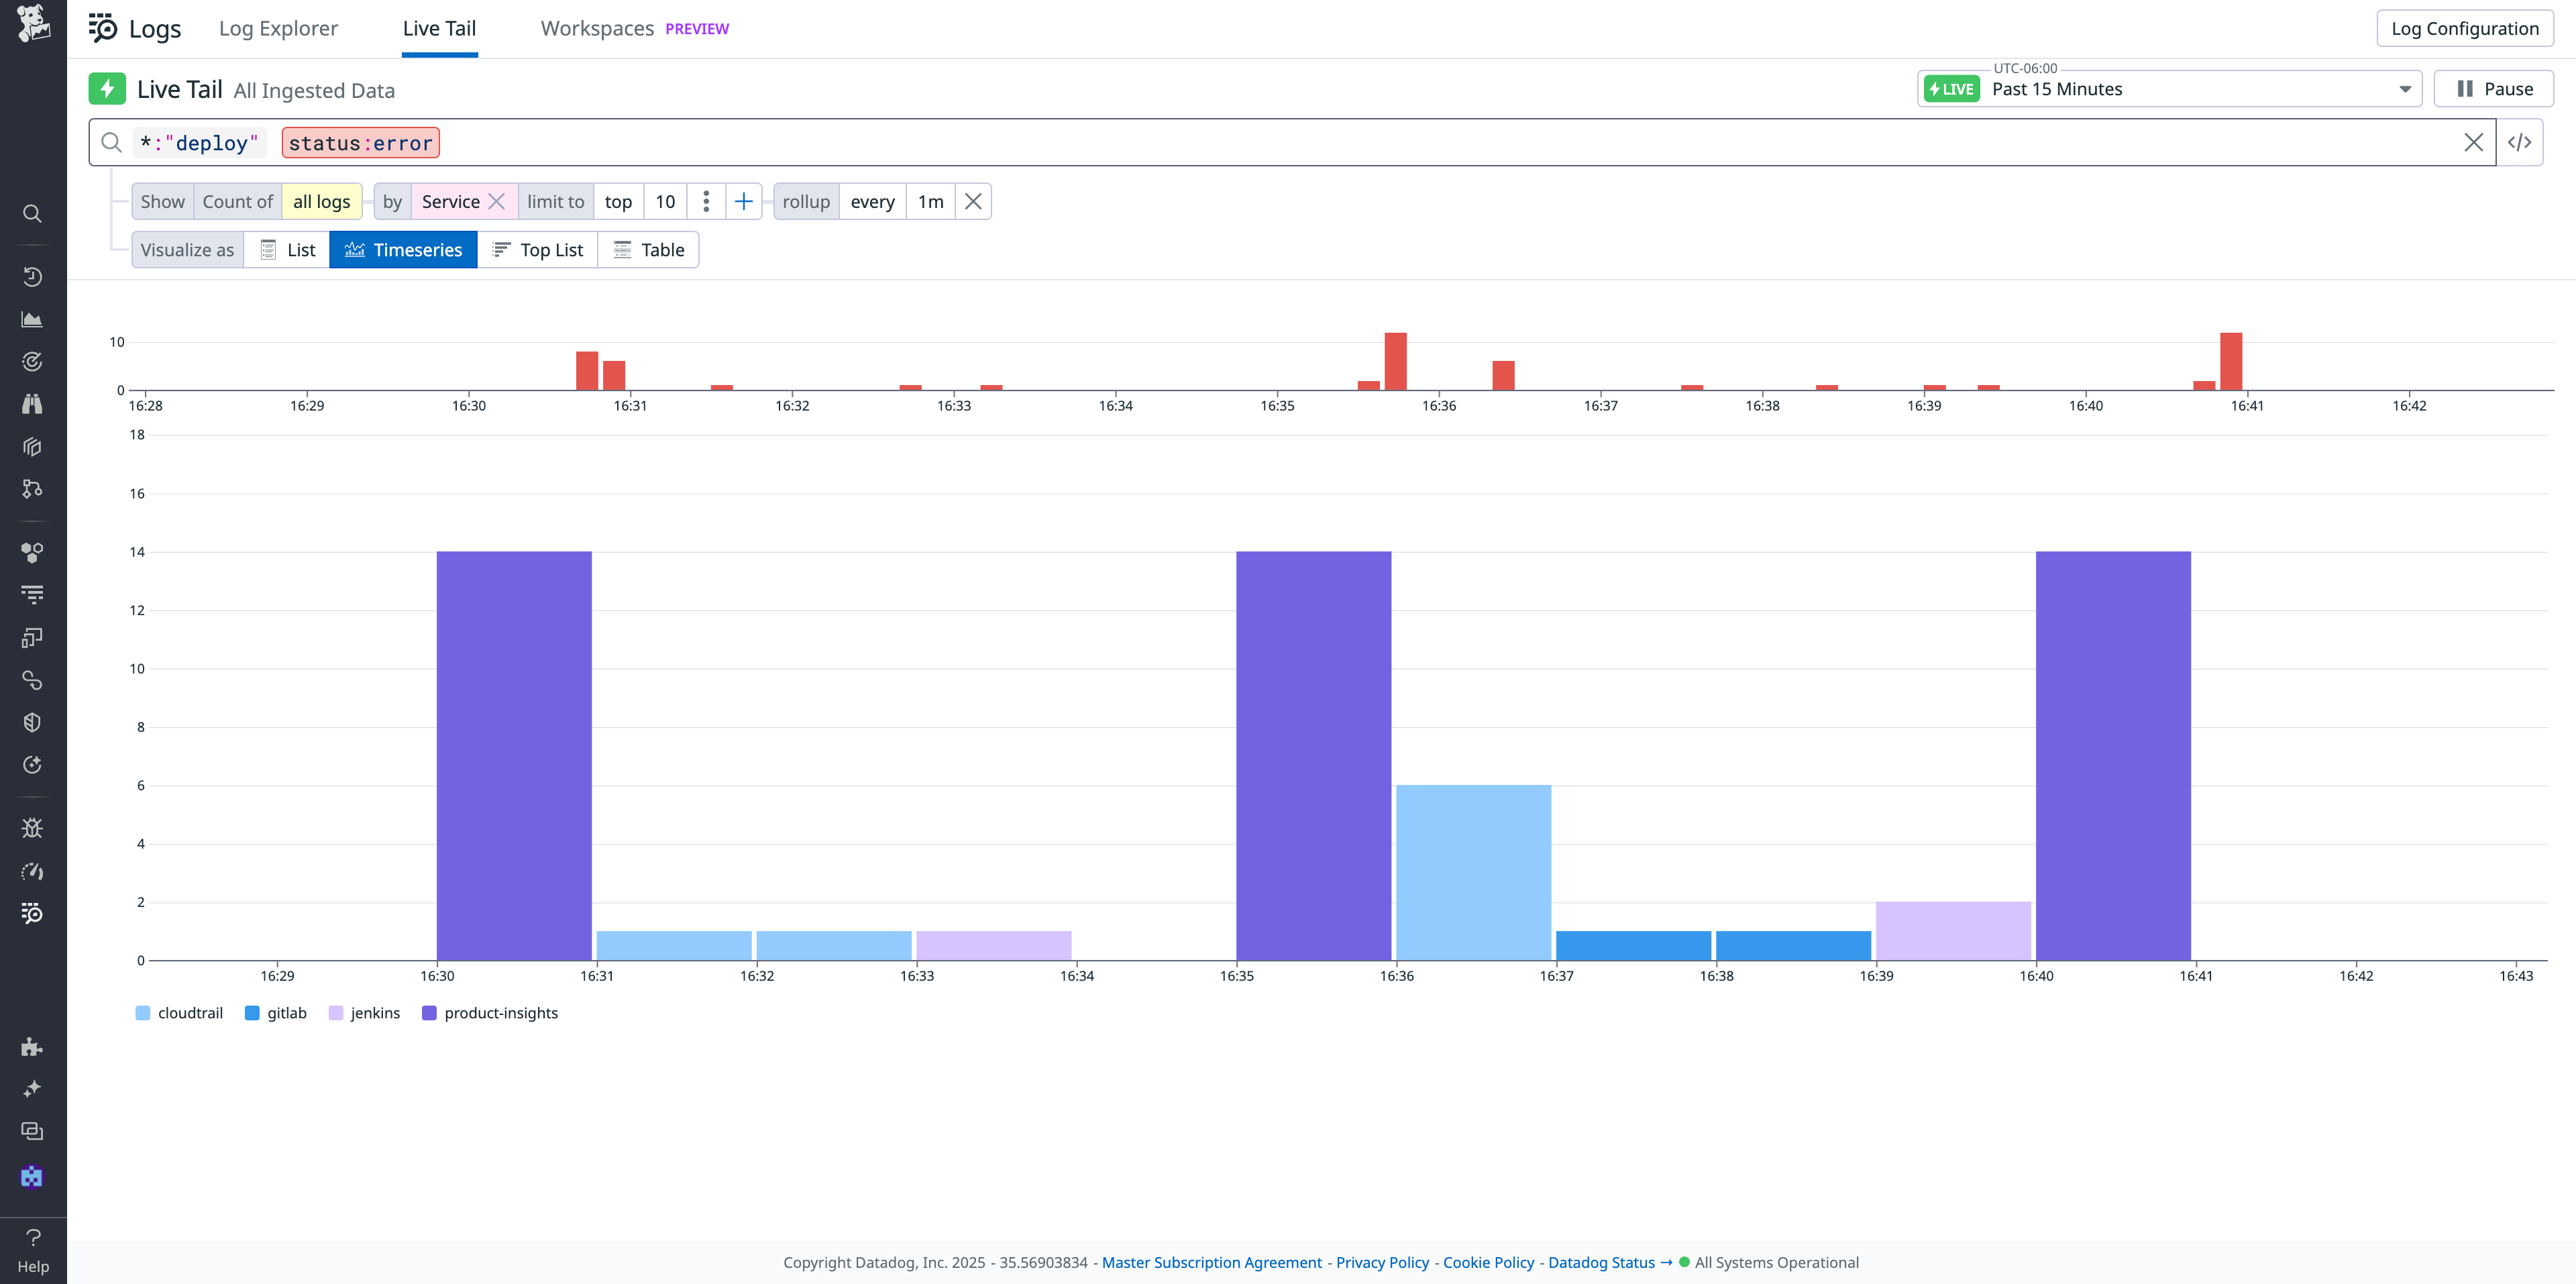Select the Error Tracking bug icon
Image resolution: width=2576 pixels, height=1284 pixels.
32,827
